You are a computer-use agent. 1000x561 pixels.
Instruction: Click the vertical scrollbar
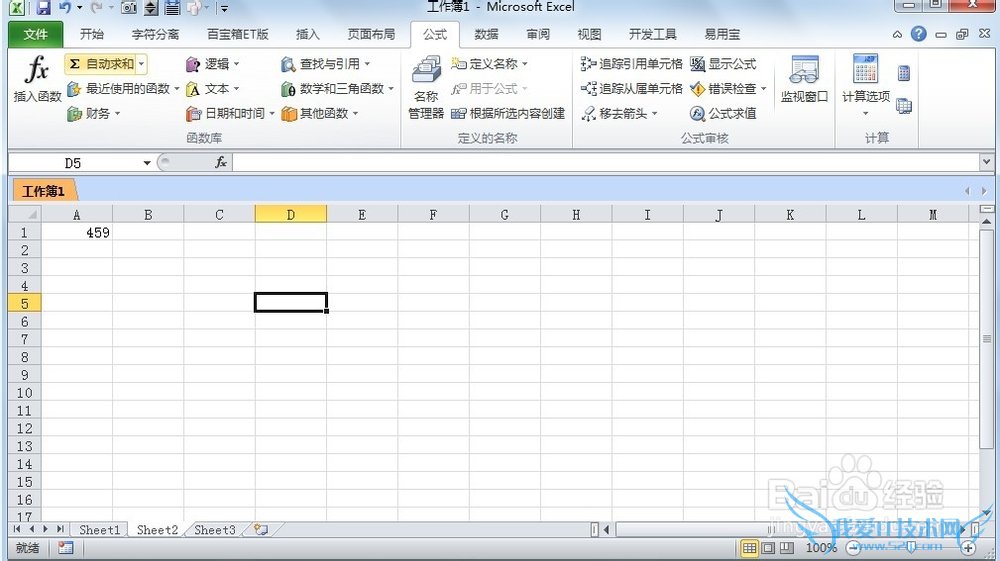coord(987,338)
